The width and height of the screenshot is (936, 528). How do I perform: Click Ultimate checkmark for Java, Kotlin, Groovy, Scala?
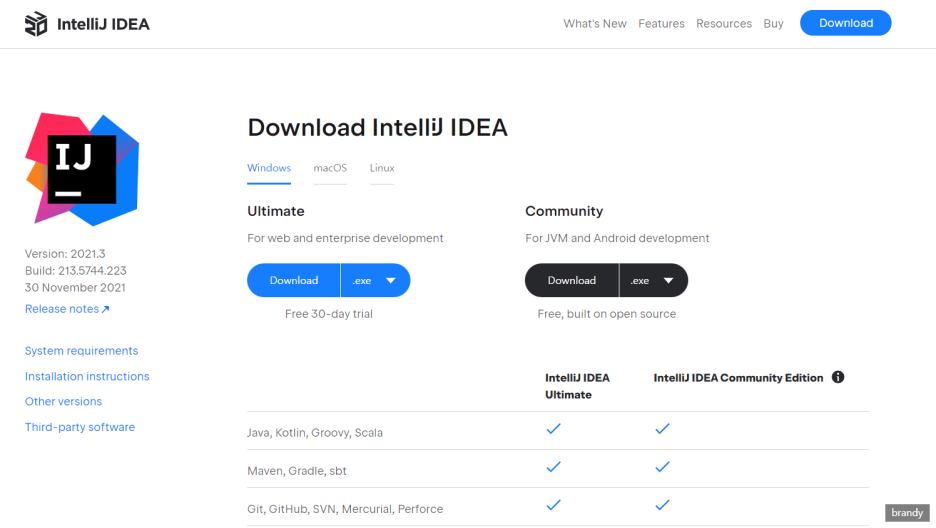point(553,428)
